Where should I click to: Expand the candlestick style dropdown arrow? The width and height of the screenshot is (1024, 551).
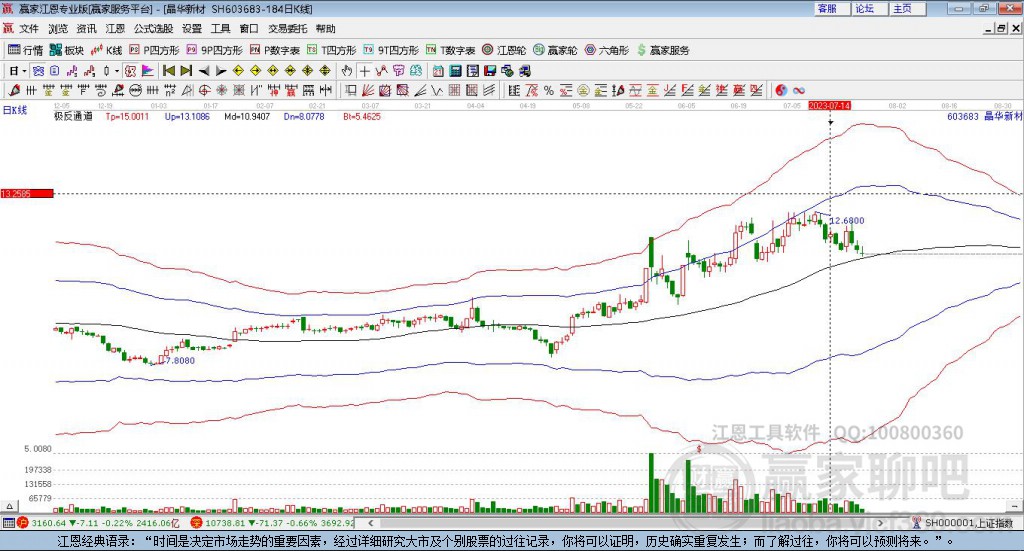[117, 71]
